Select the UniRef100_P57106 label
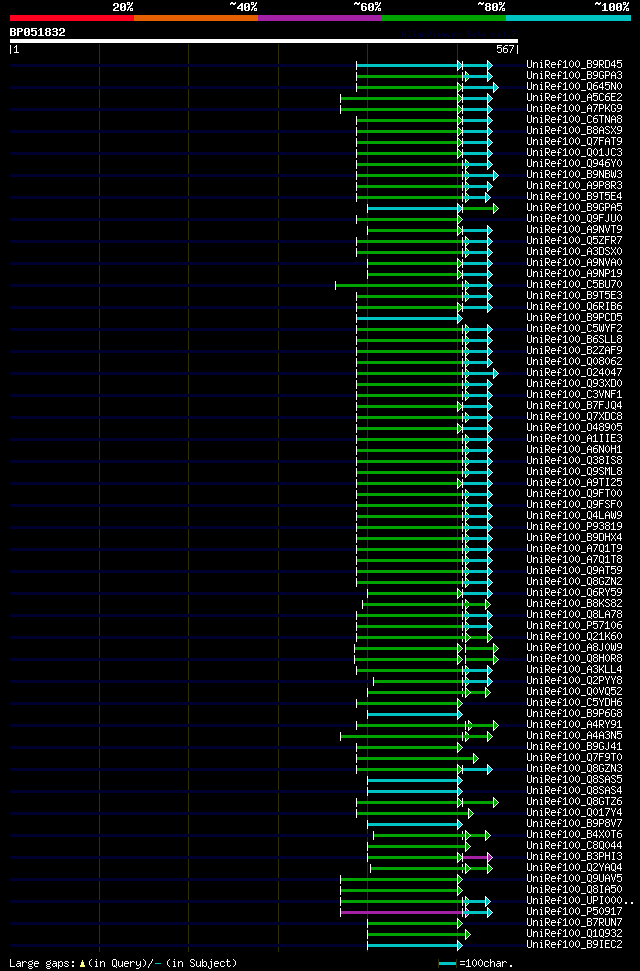640x971 pixels. [574, 625]
